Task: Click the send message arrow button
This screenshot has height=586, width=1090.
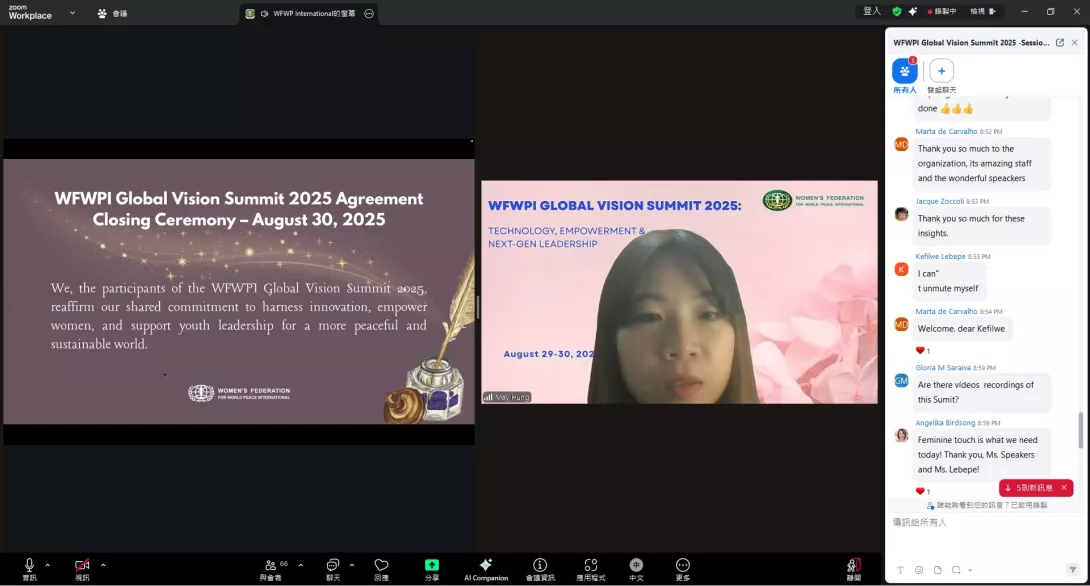Action: point(1072,570)
